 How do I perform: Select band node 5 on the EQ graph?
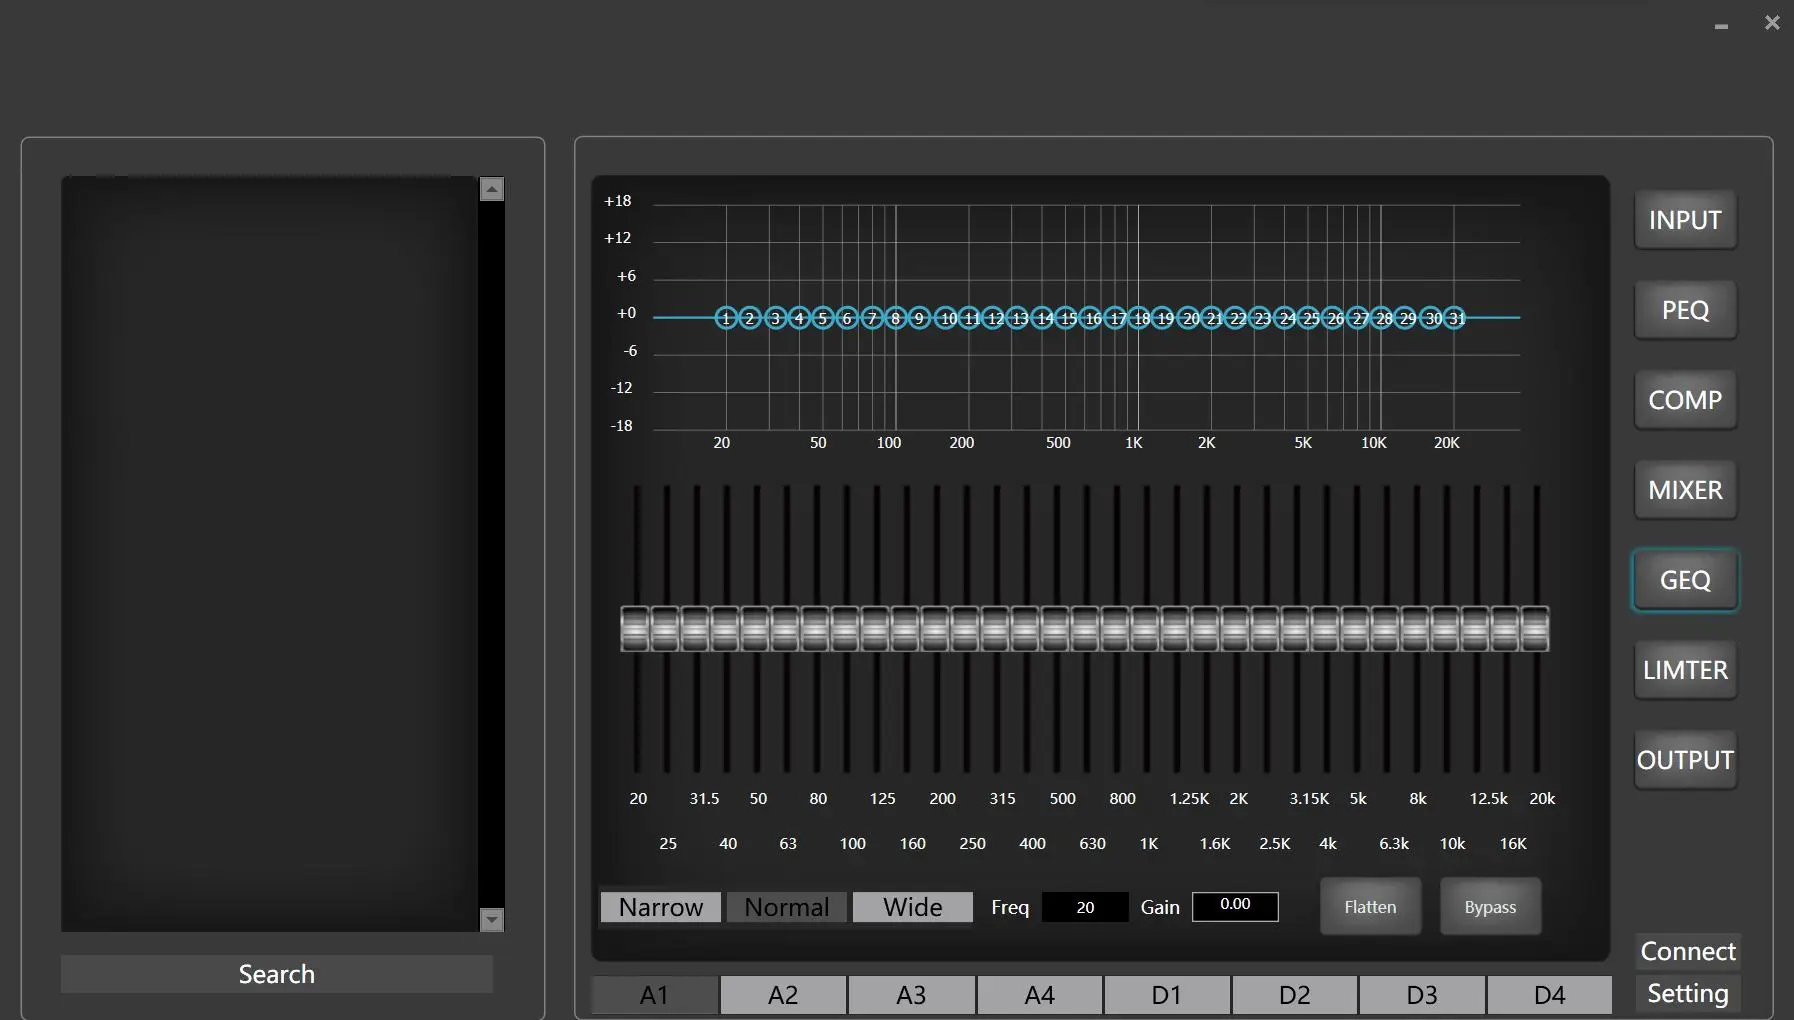[823, 318]
